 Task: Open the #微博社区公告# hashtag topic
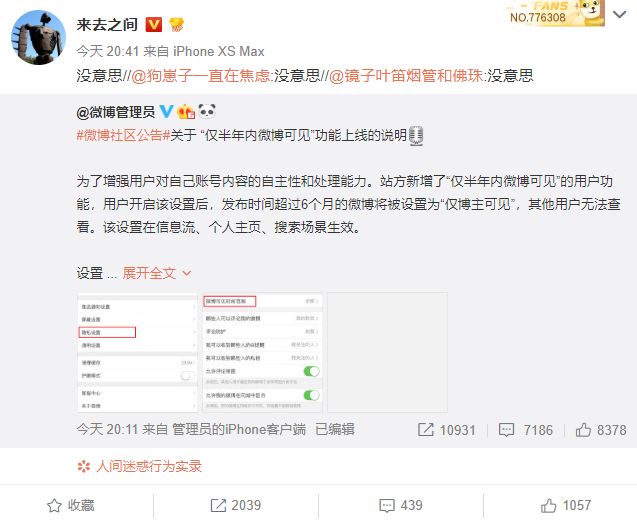pos(123,135)
